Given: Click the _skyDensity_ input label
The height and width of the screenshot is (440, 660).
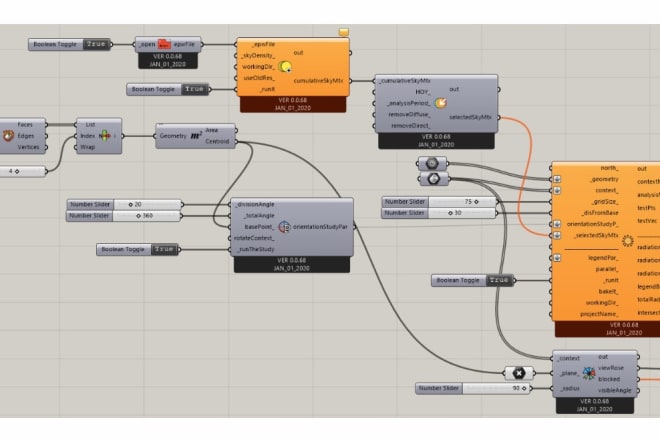Looking at the screenshot, I should coord(258,56).
